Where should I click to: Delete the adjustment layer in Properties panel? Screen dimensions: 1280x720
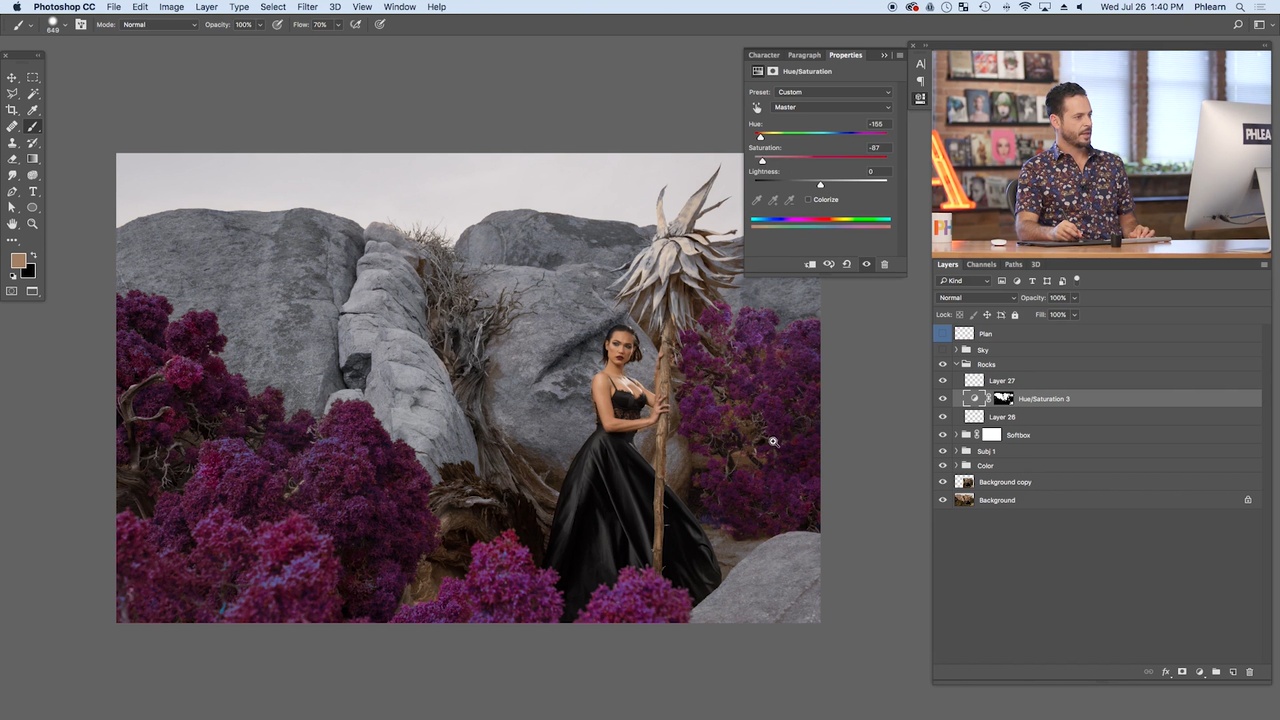(x=884, y=264)
